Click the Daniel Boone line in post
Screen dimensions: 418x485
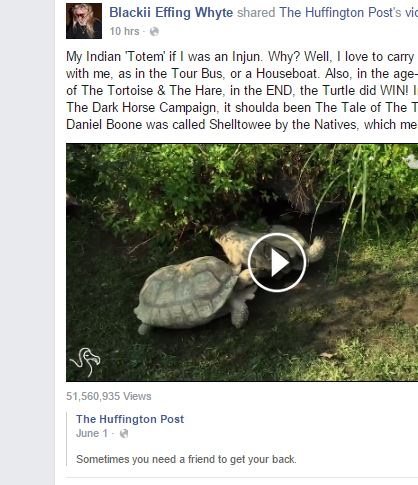pyautogui.click(x=242, y=125)
